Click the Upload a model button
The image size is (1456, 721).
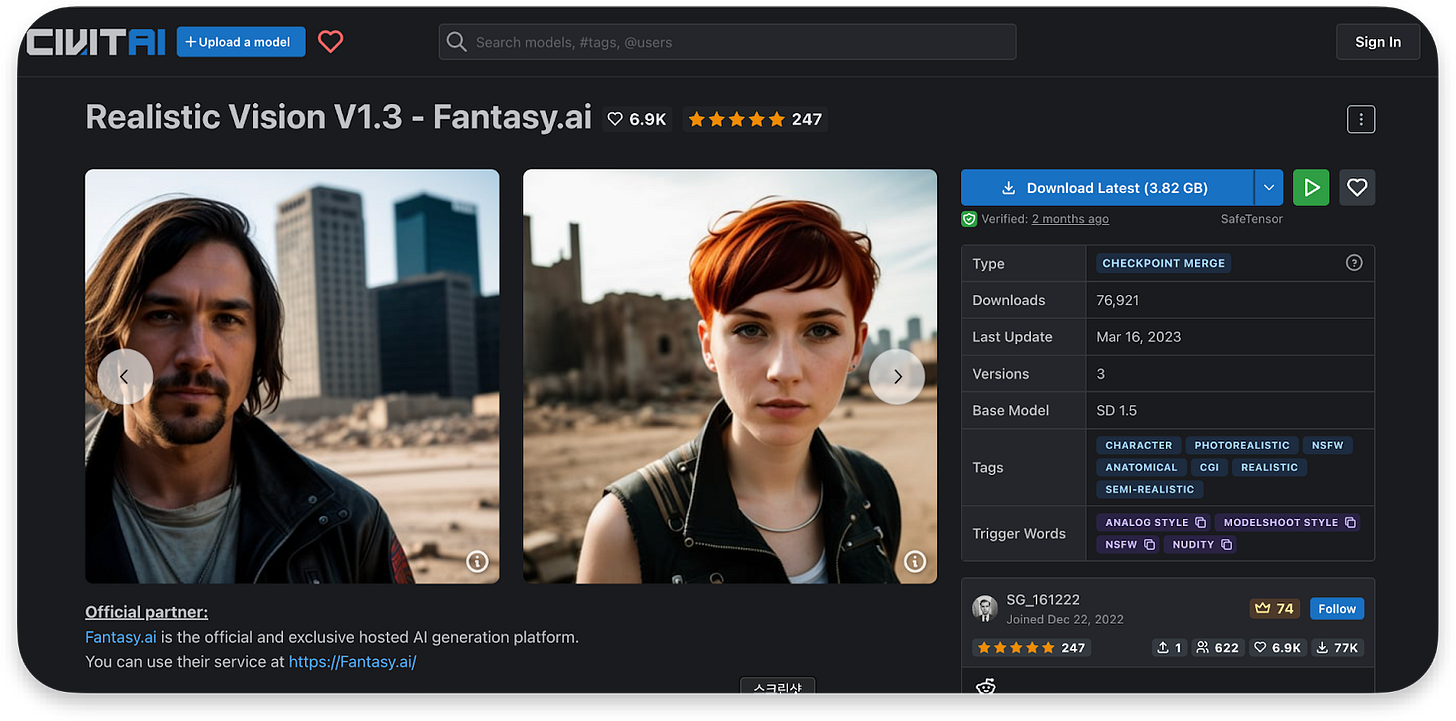coord(241,42)
